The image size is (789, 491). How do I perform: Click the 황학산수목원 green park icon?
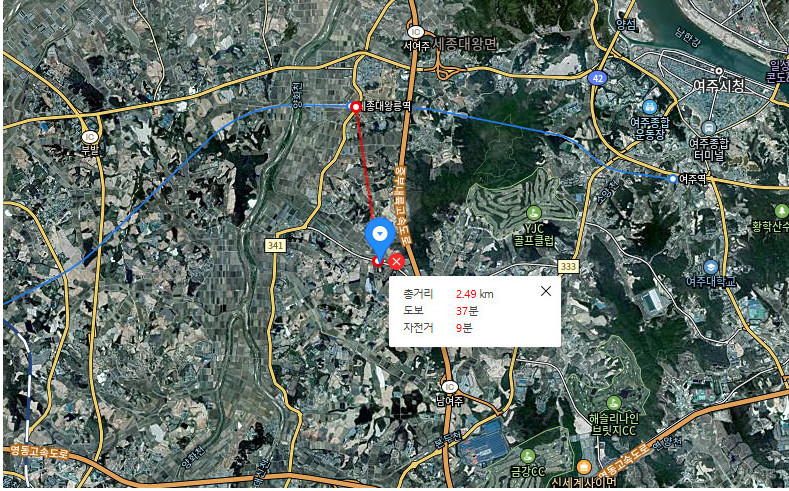[x=781, y=211]
